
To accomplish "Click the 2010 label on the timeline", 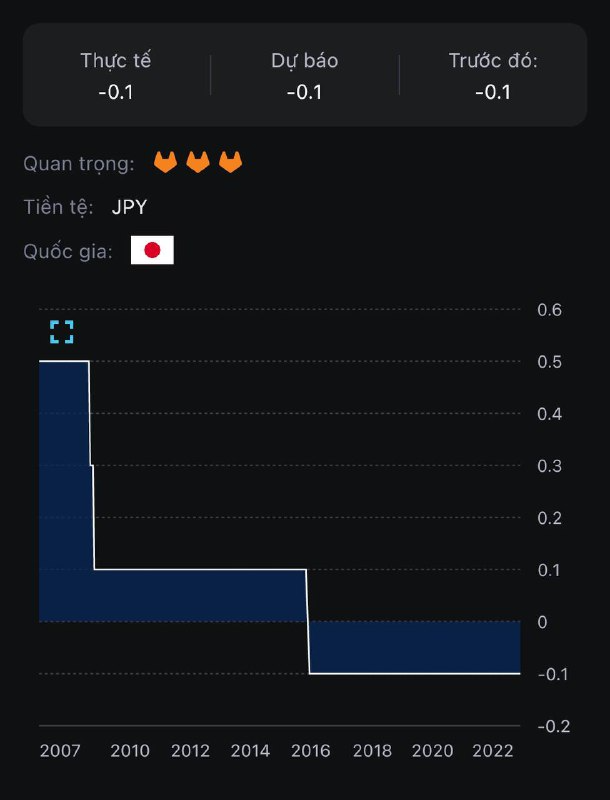I will point(130,751).
